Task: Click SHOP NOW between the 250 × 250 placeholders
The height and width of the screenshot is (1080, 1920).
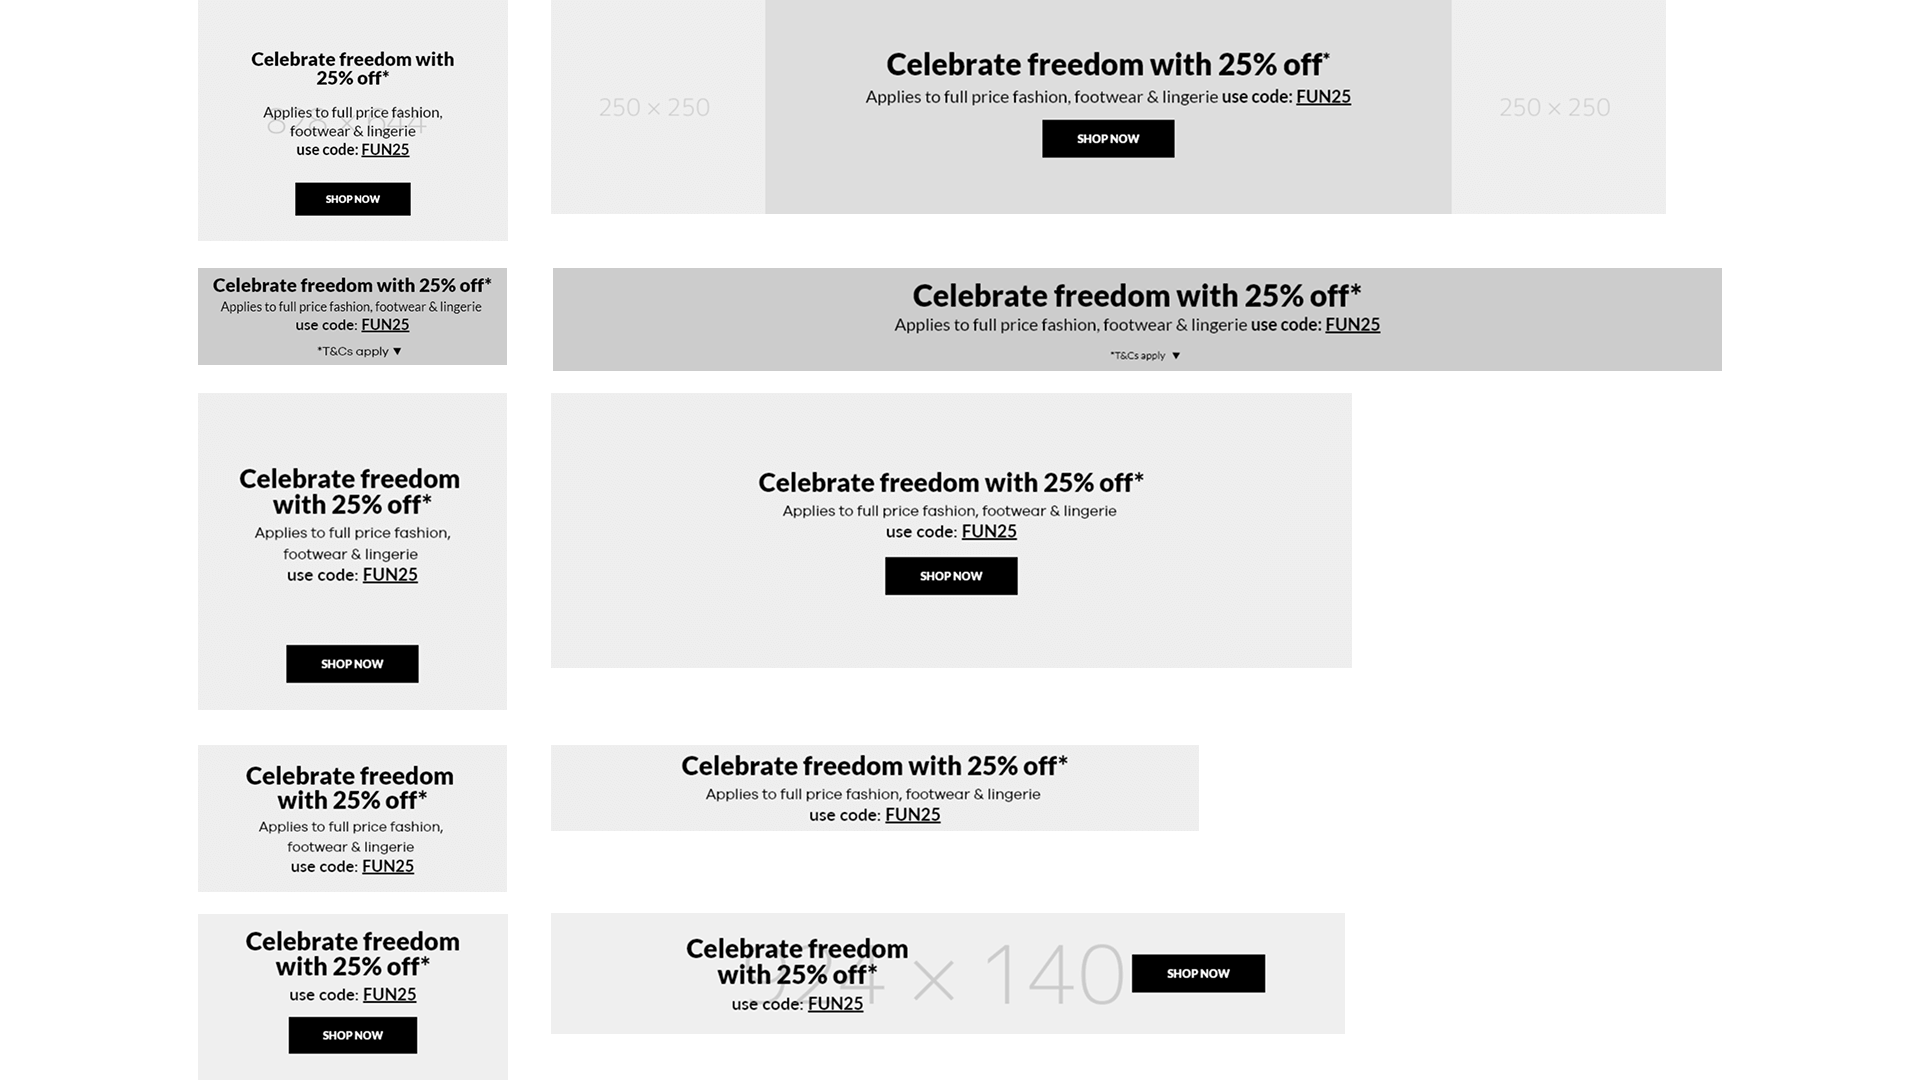Action: [1108, 139]
